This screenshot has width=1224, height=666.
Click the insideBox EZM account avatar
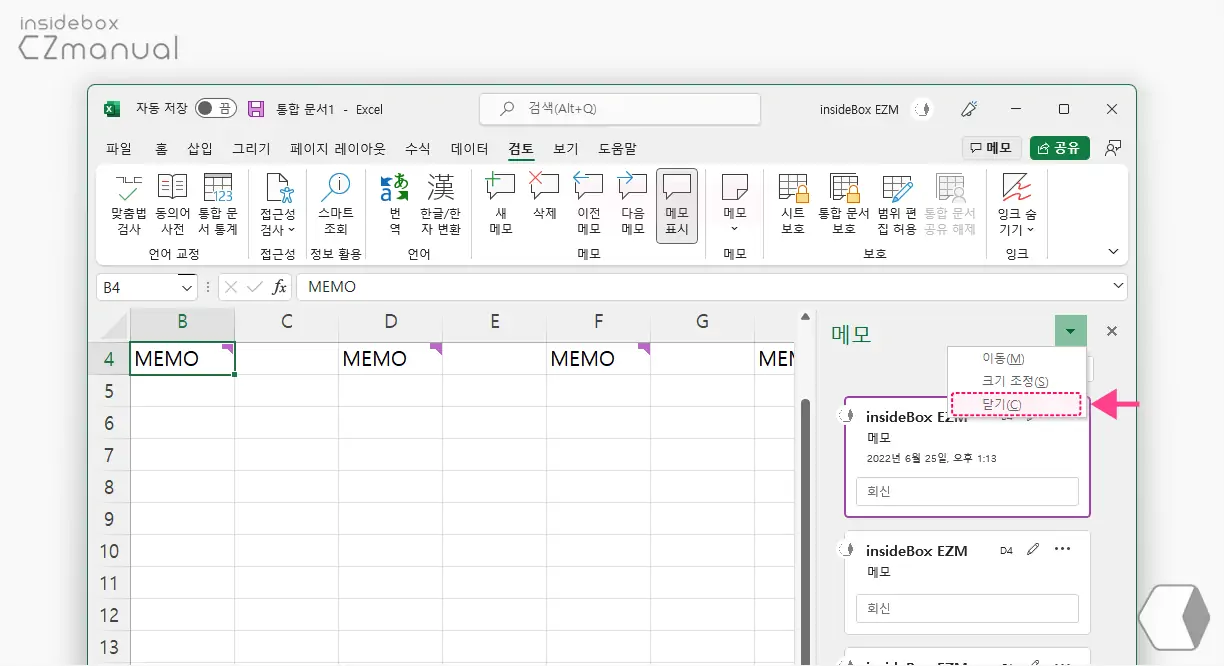(922, 109)
